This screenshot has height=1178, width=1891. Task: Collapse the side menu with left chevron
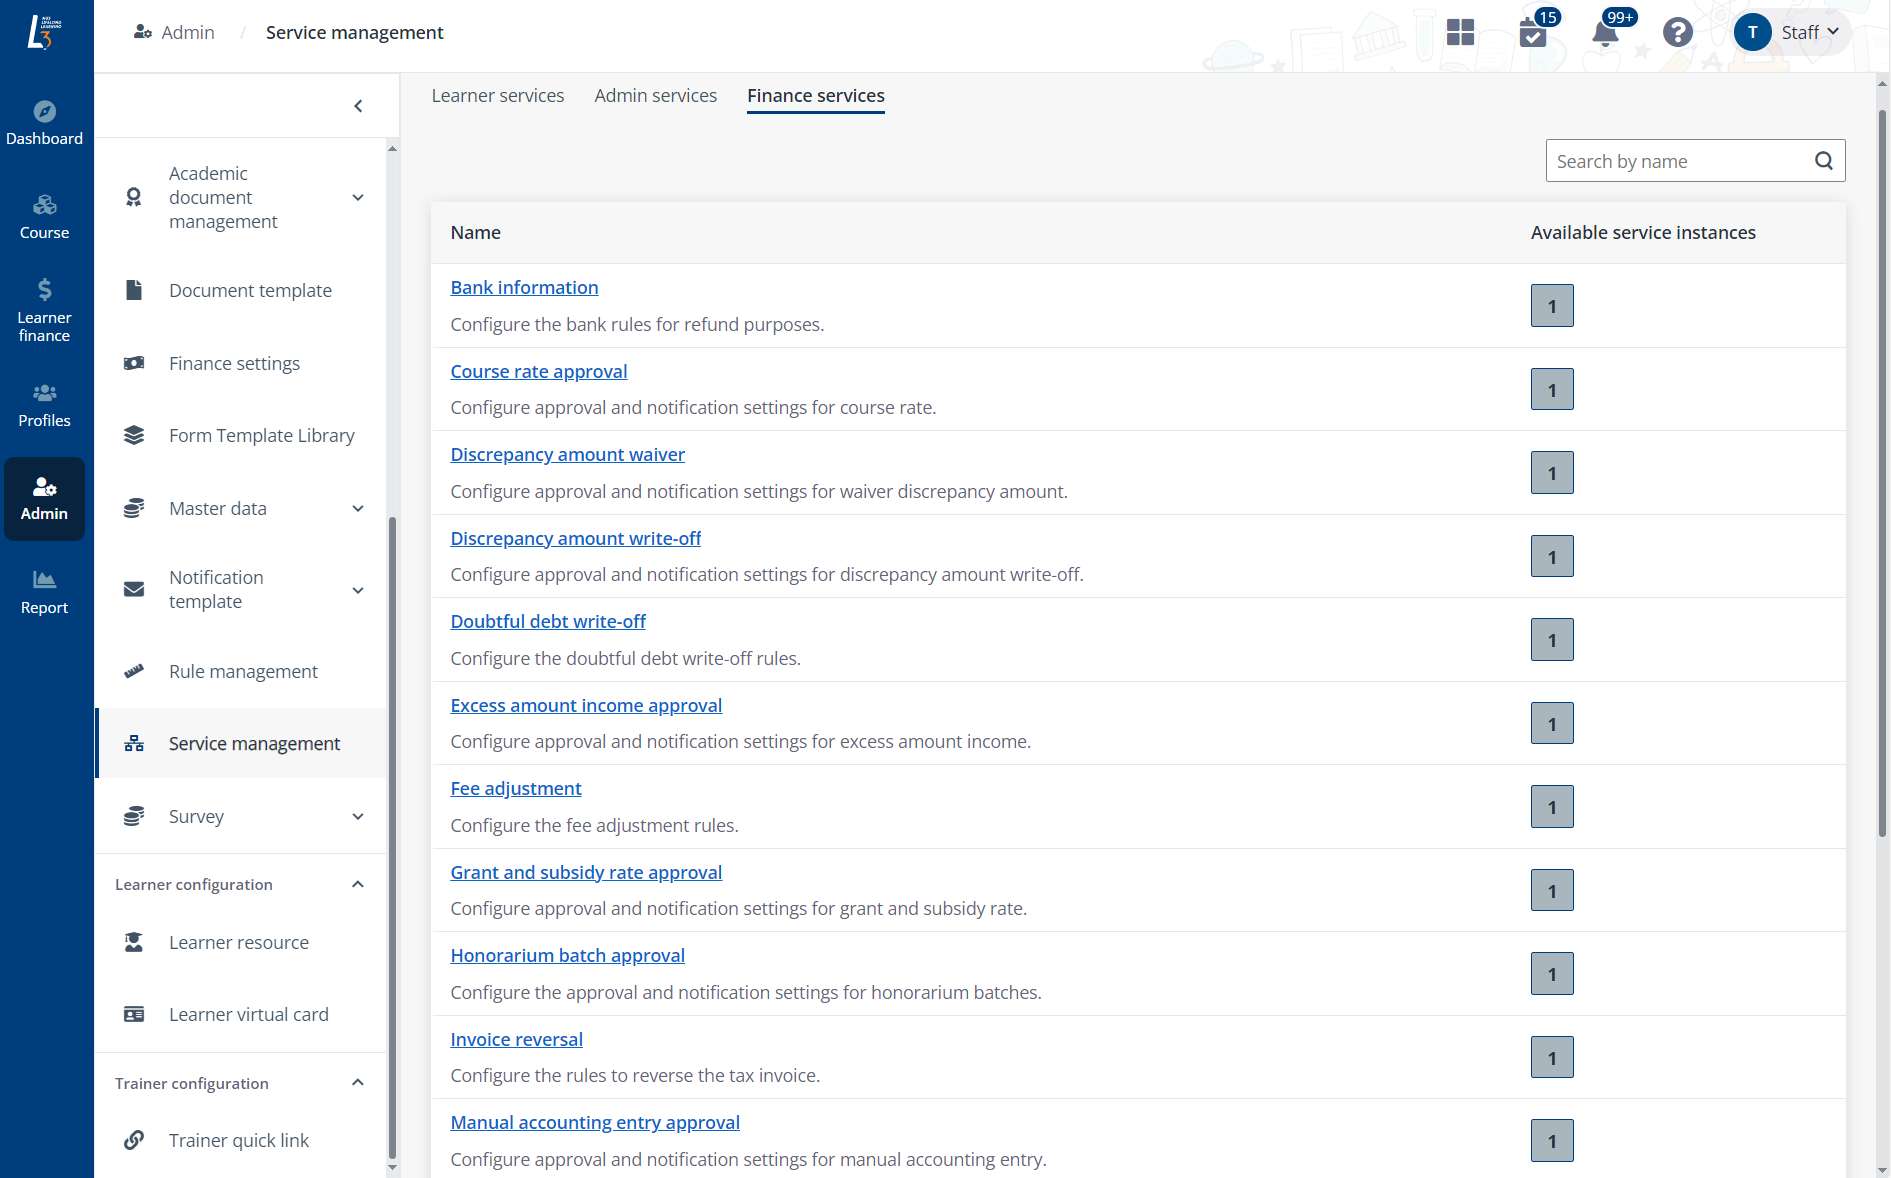pos(358,106)
